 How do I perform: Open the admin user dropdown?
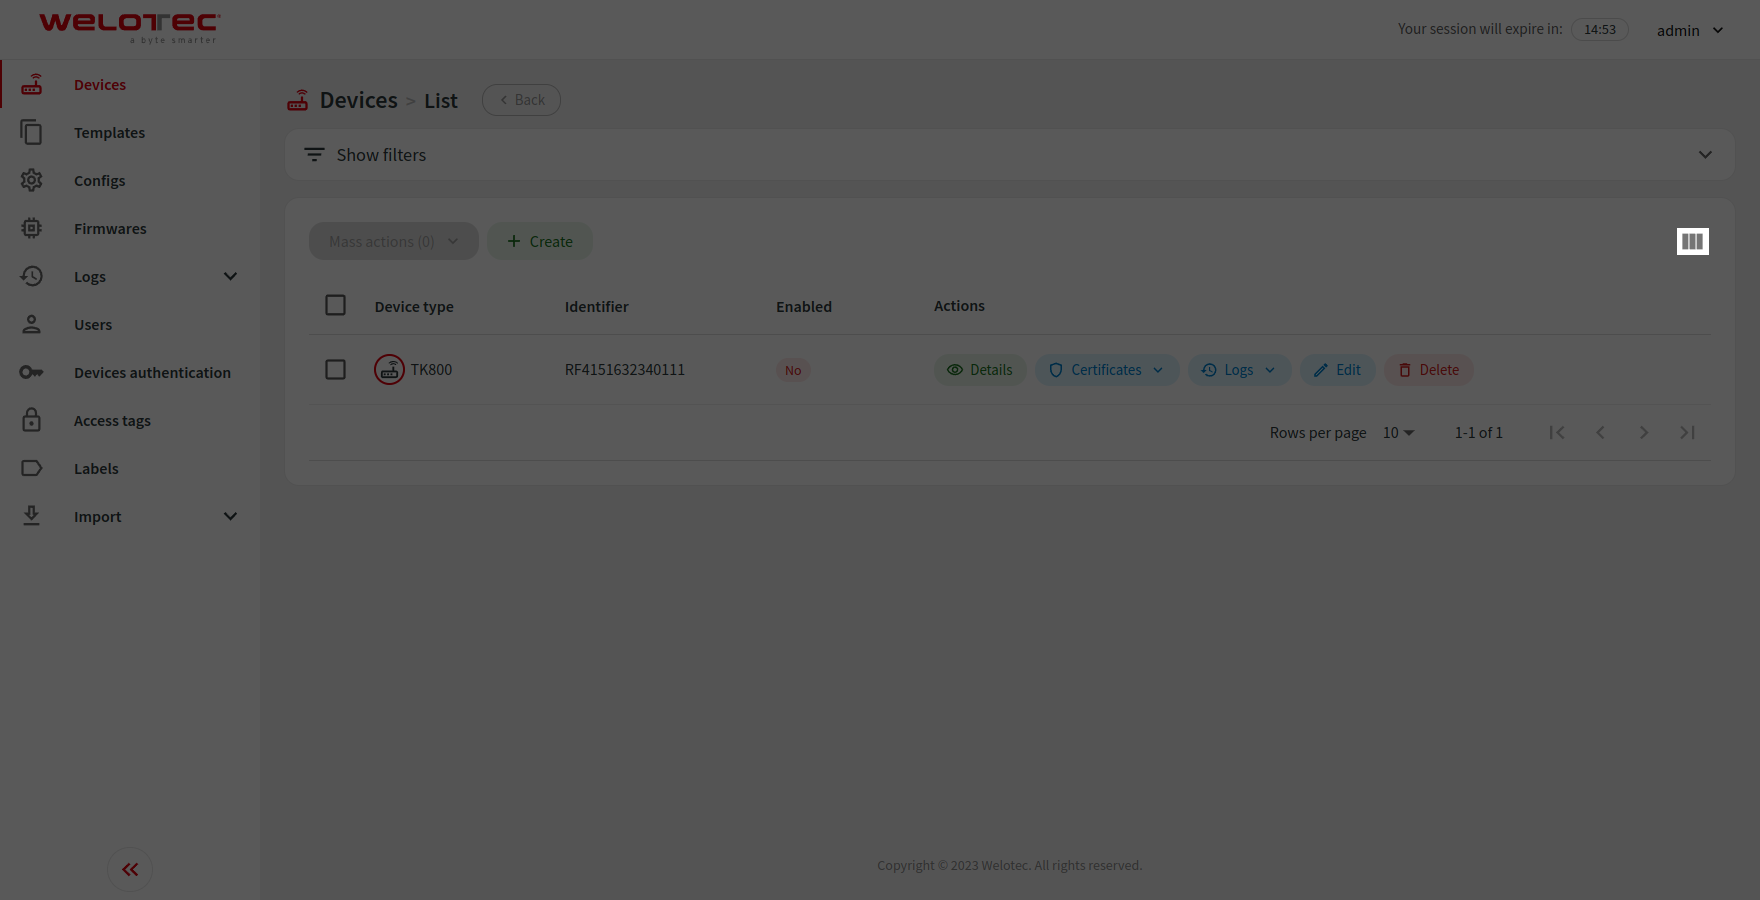click(1689, 30)
